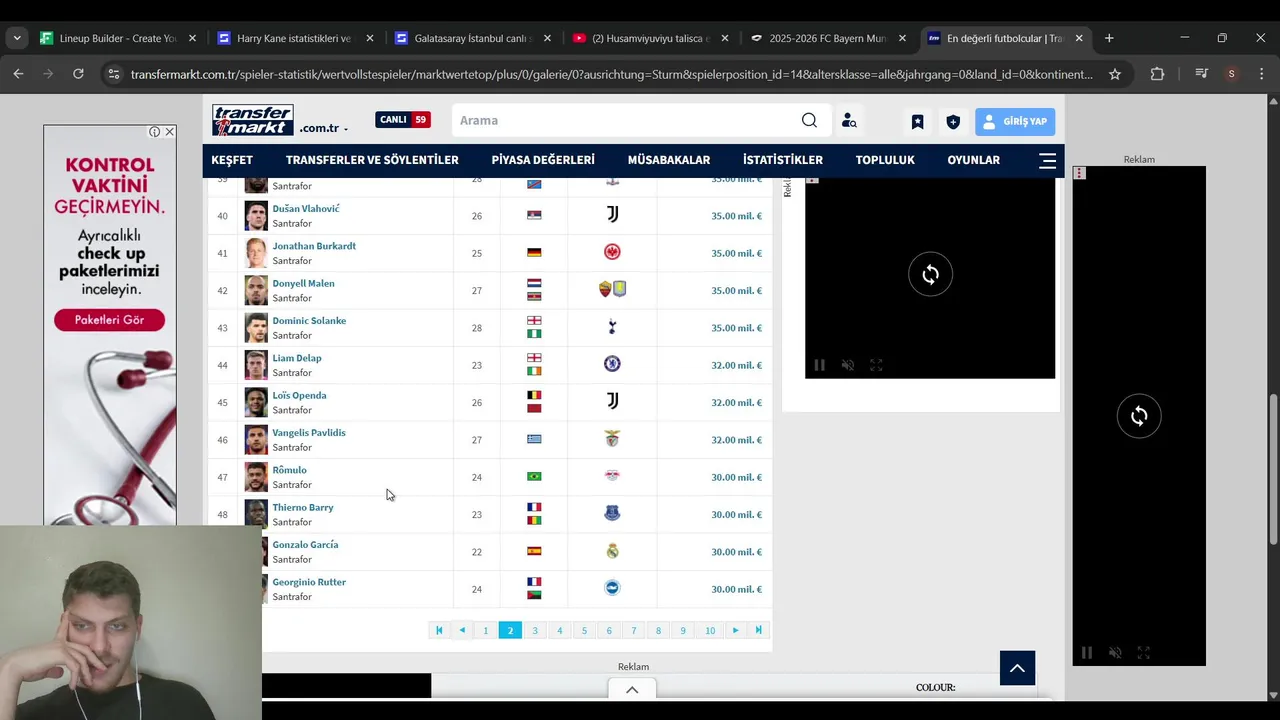This screenshot has height=720, width=1280.
Task: Open Jonathan Burkardt player link
Action: pyautogui.click(x=314, y=246)
